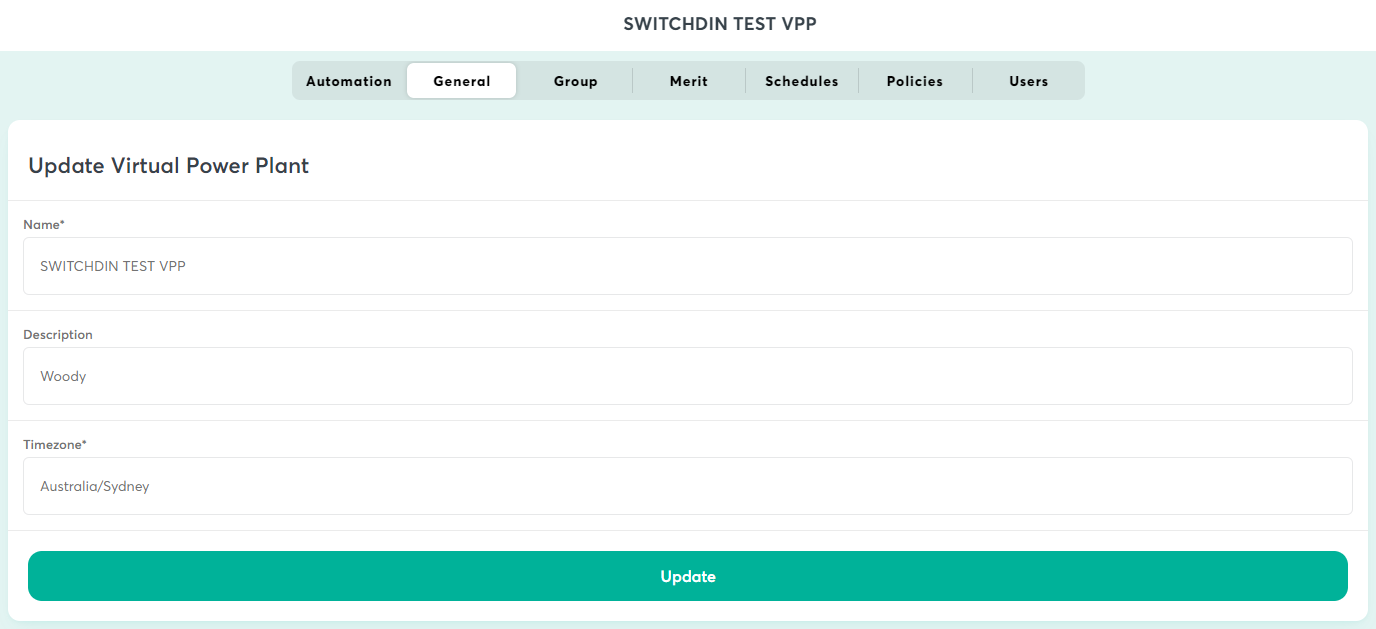Click the Timezone* field label
This screenshot has width=1376, height=629.
pyautogui.click(x=55, y=445)
